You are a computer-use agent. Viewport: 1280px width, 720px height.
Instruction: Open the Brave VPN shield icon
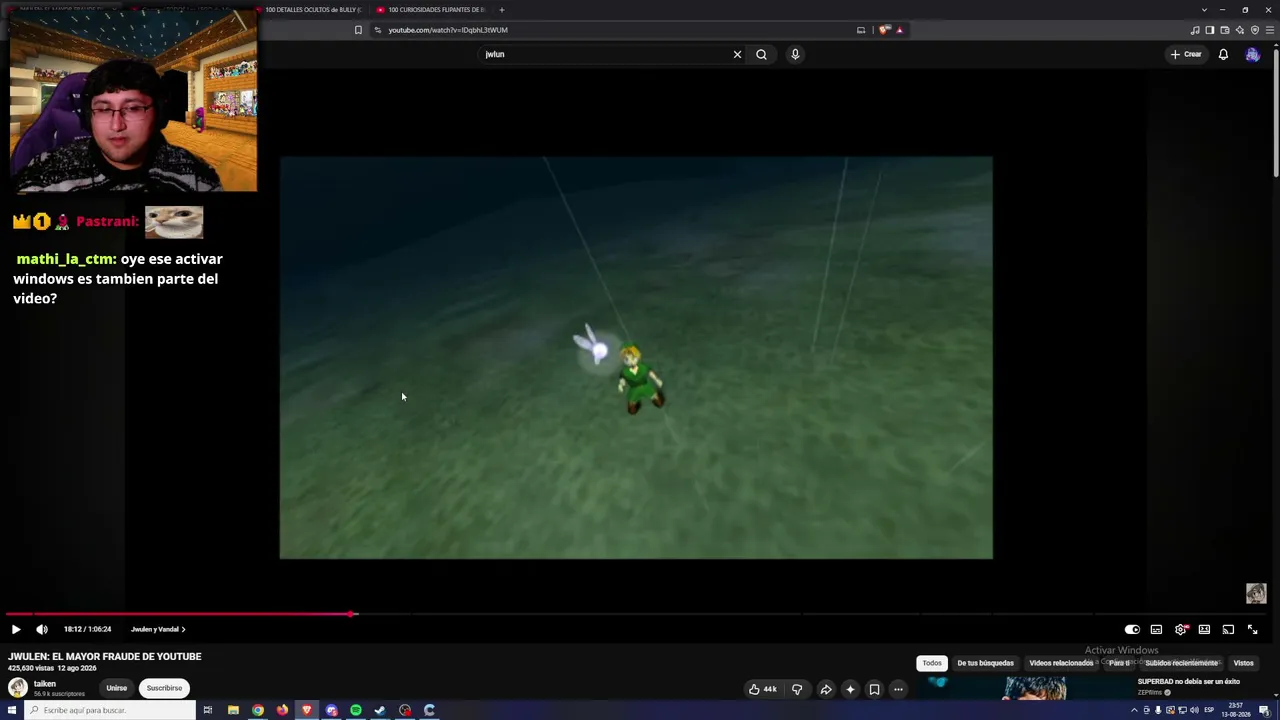[x=1254, y=30]
